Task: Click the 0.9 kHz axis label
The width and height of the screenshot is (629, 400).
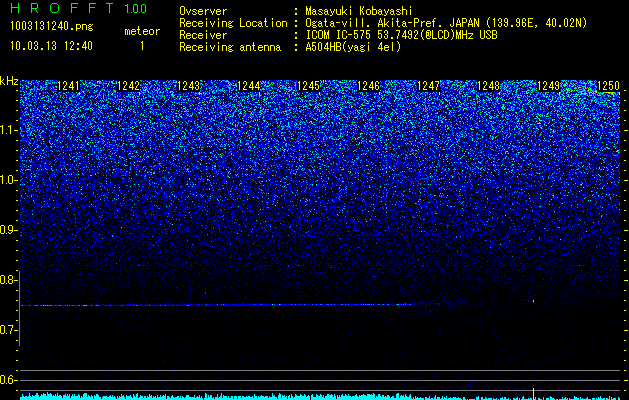Action: tap(8, 230)
